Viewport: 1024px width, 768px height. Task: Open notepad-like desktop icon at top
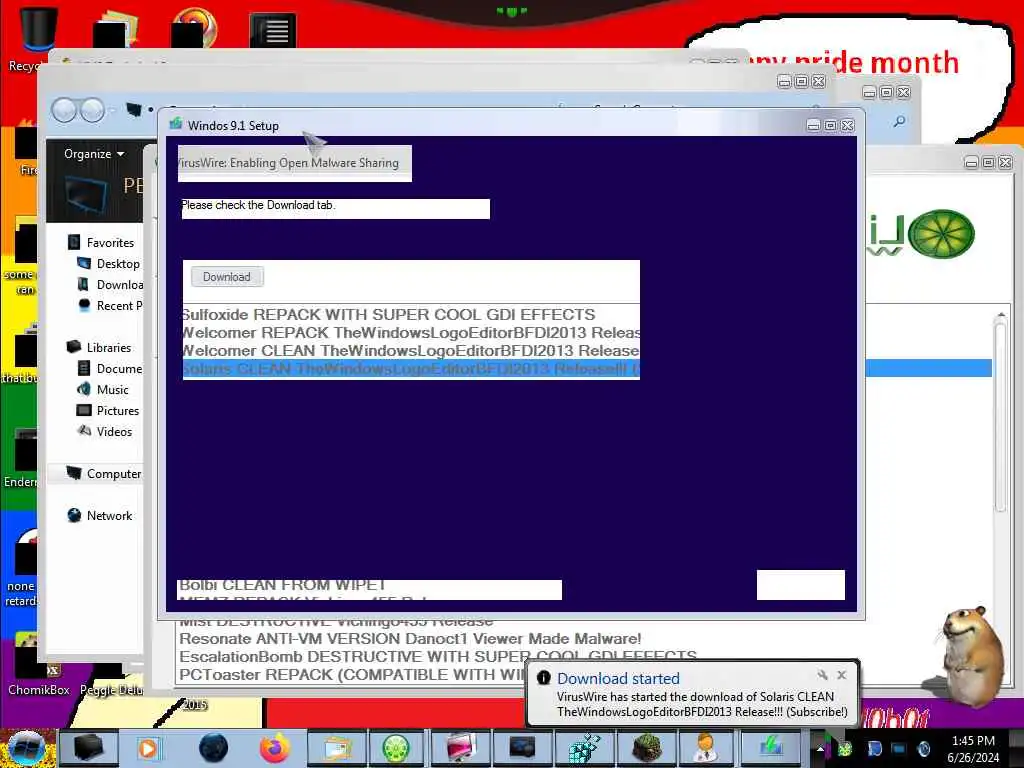coord(272,29)
